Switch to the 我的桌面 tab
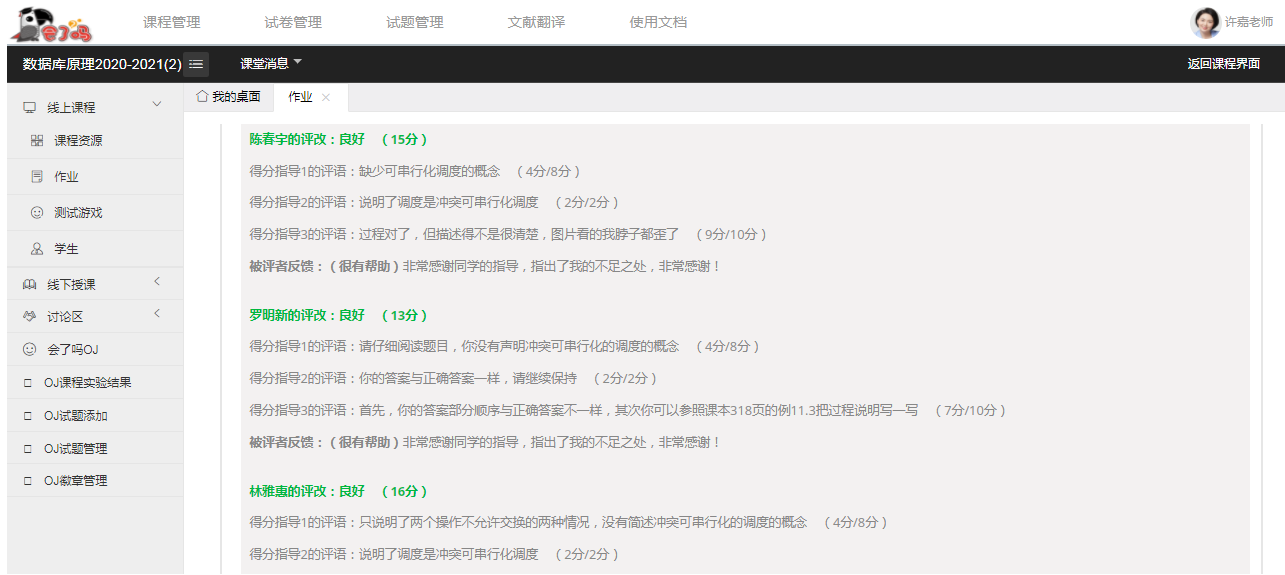 point(229,97)
